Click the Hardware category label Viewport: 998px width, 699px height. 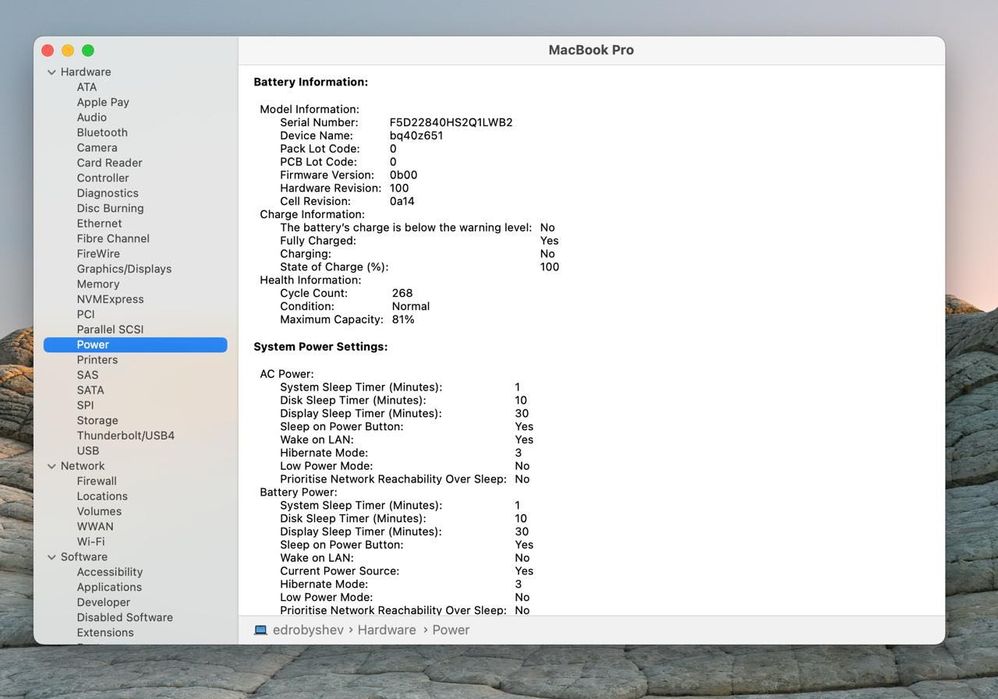[x=85, y=73]
